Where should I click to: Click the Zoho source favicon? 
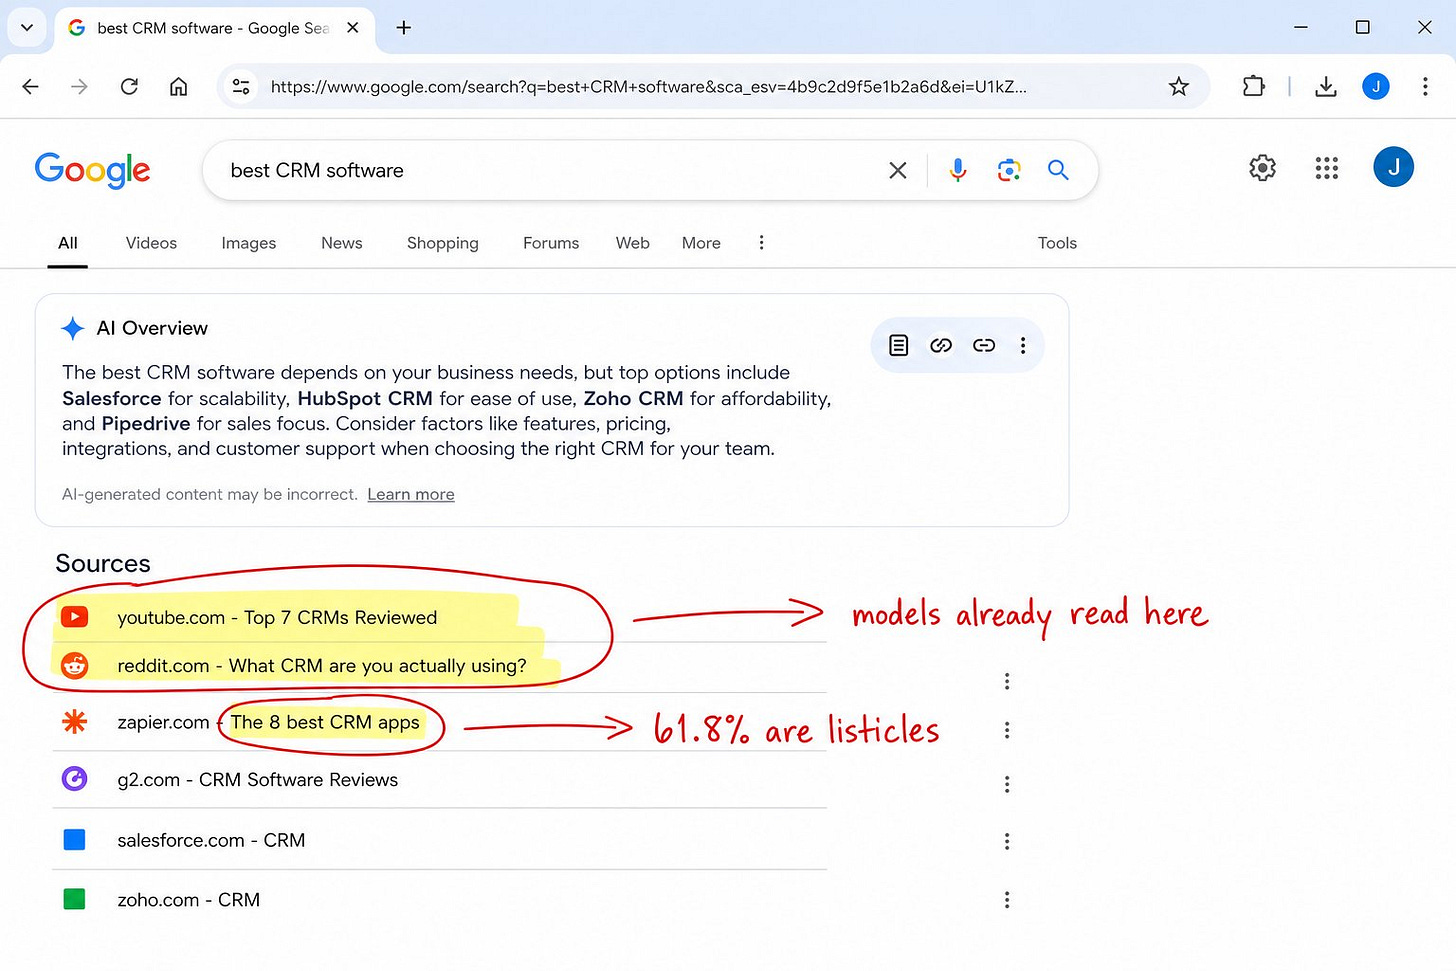pyautogui.click(x=75, y=899)
